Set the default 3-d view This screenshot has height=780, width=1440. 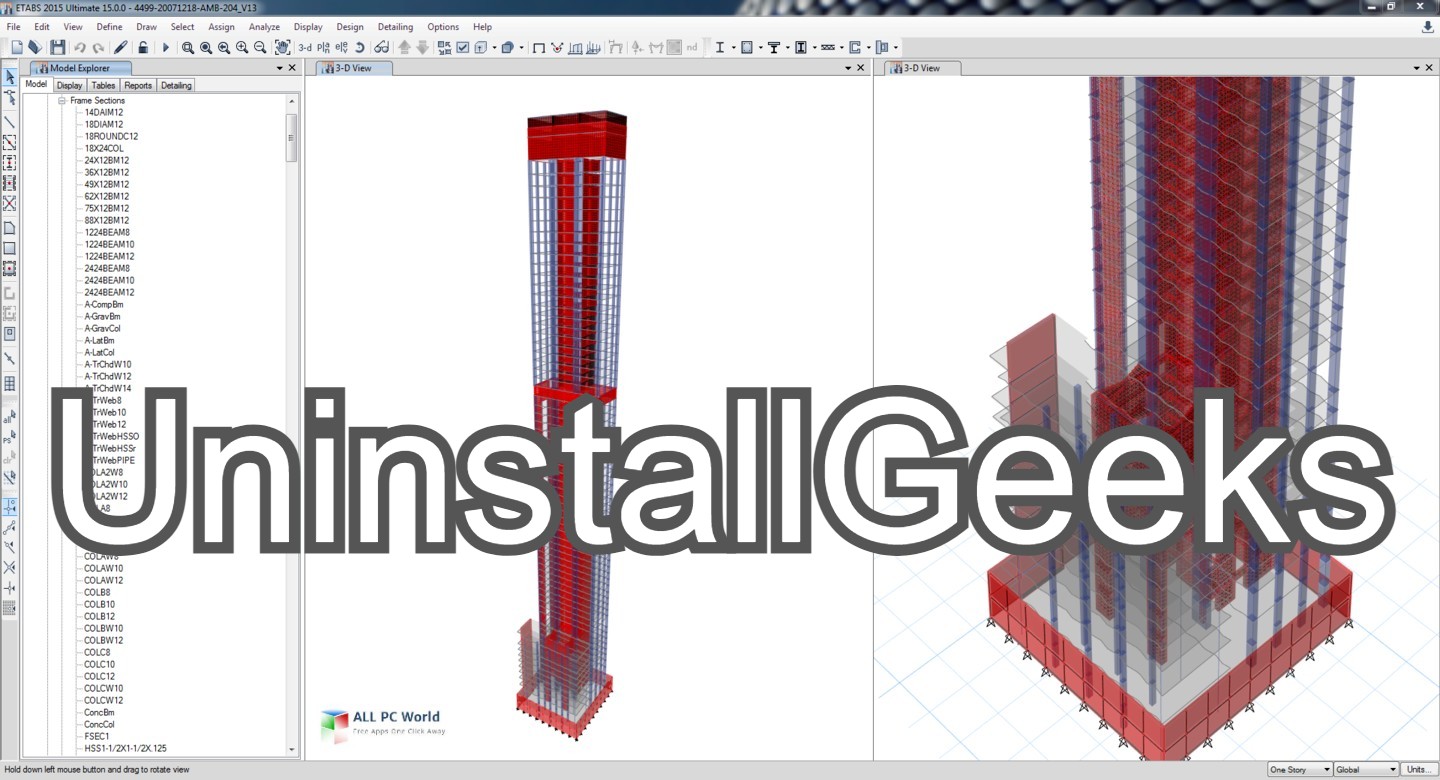(305, 47)
